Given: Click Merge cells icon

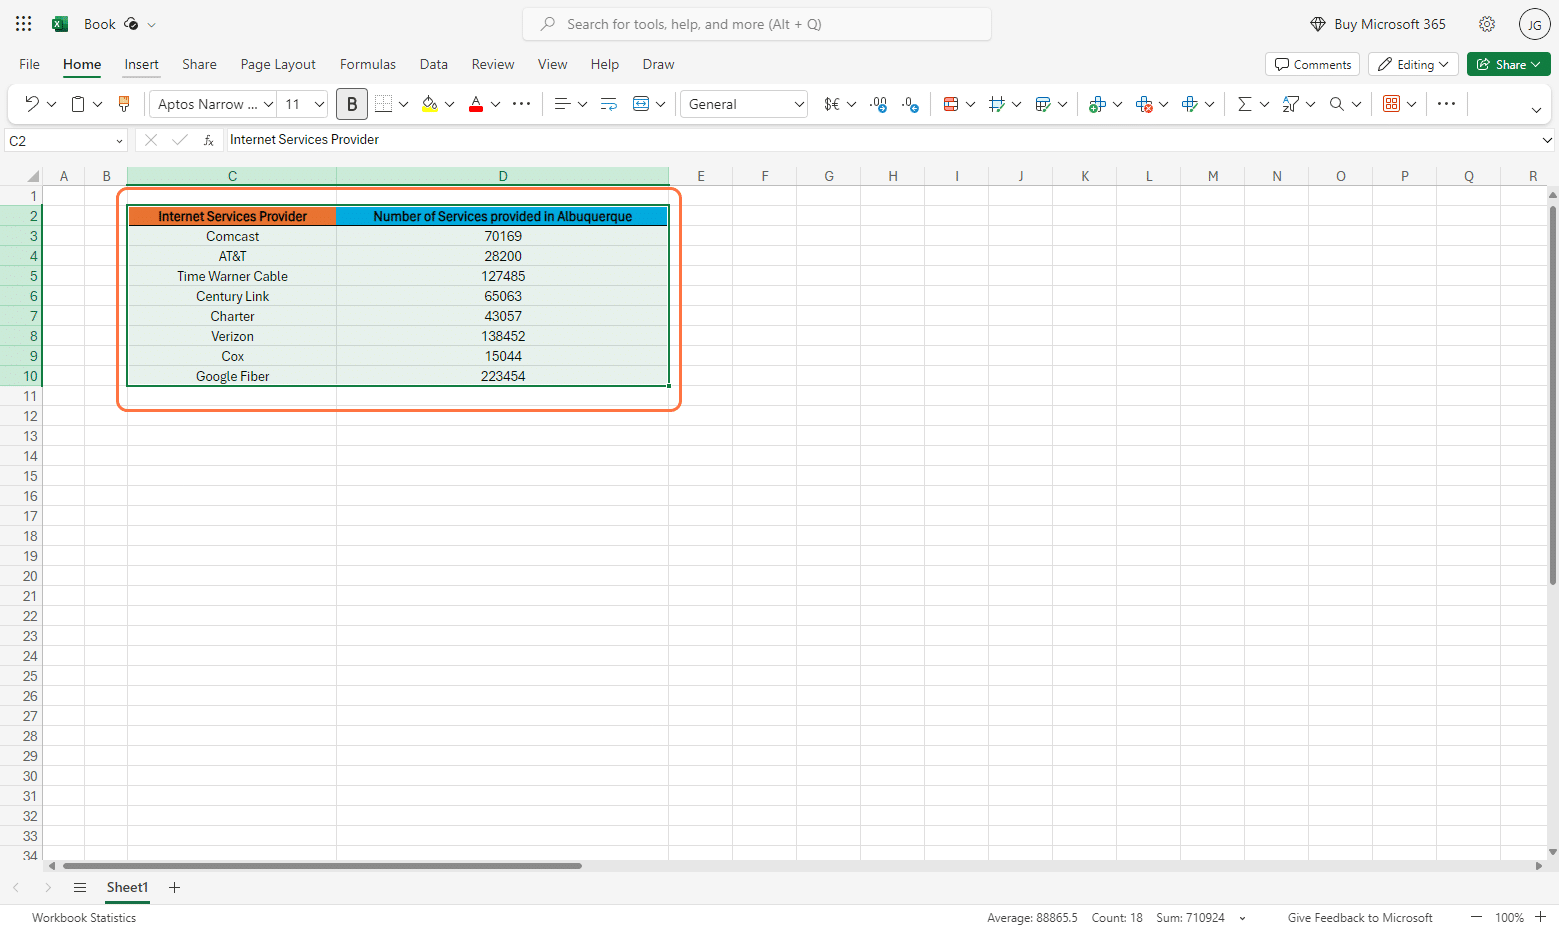Looking at the screenshot, I should 641,104.
